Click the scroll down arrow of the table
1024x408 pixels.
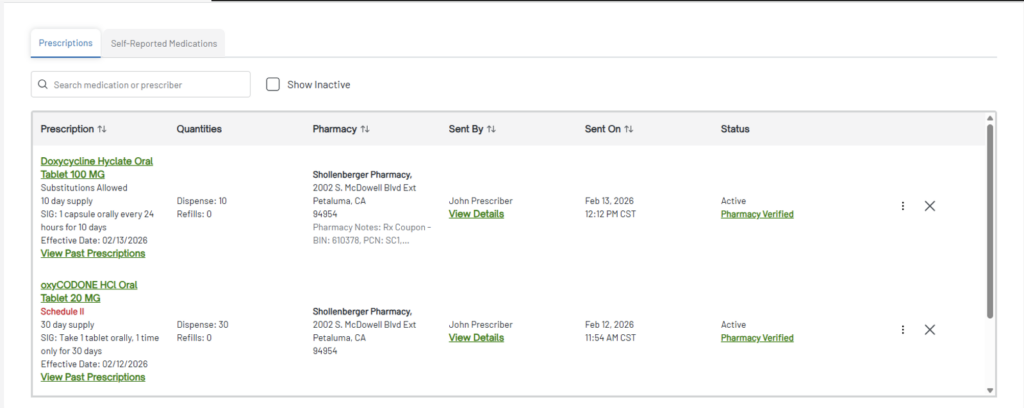(990, 390)
